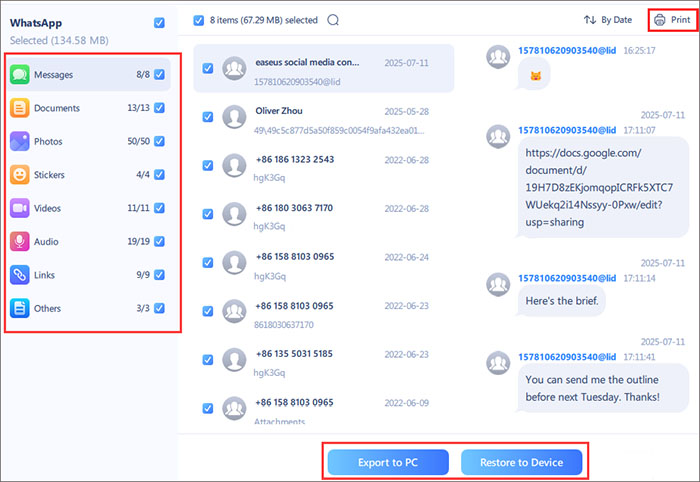Uncheck checkbox for +86 135 5031 5185

point(208,360)
